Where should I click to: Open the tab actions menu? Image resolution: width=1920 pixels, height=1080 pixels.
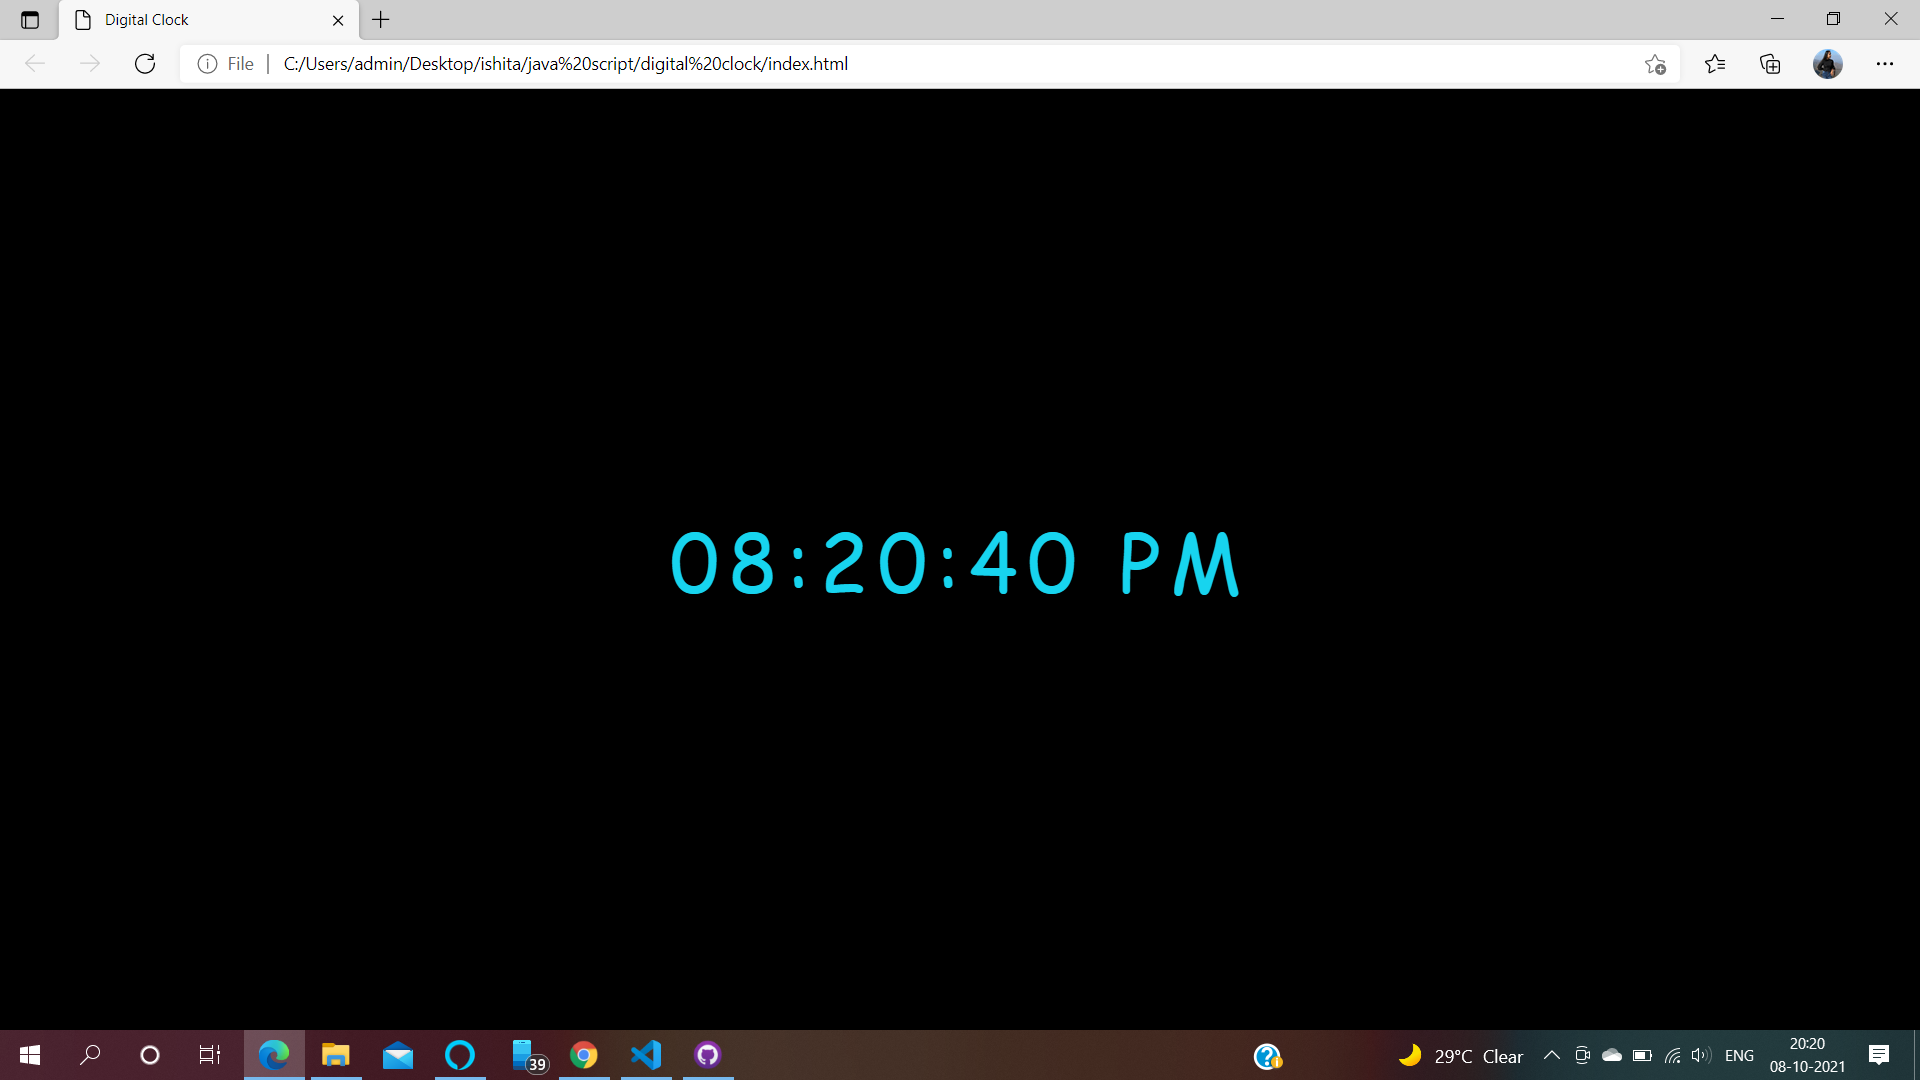click(x=29, y=19)
